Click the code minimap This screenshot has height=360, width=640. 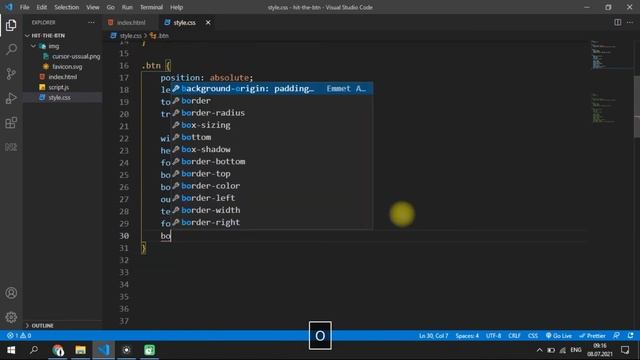[x=610, y=82]
